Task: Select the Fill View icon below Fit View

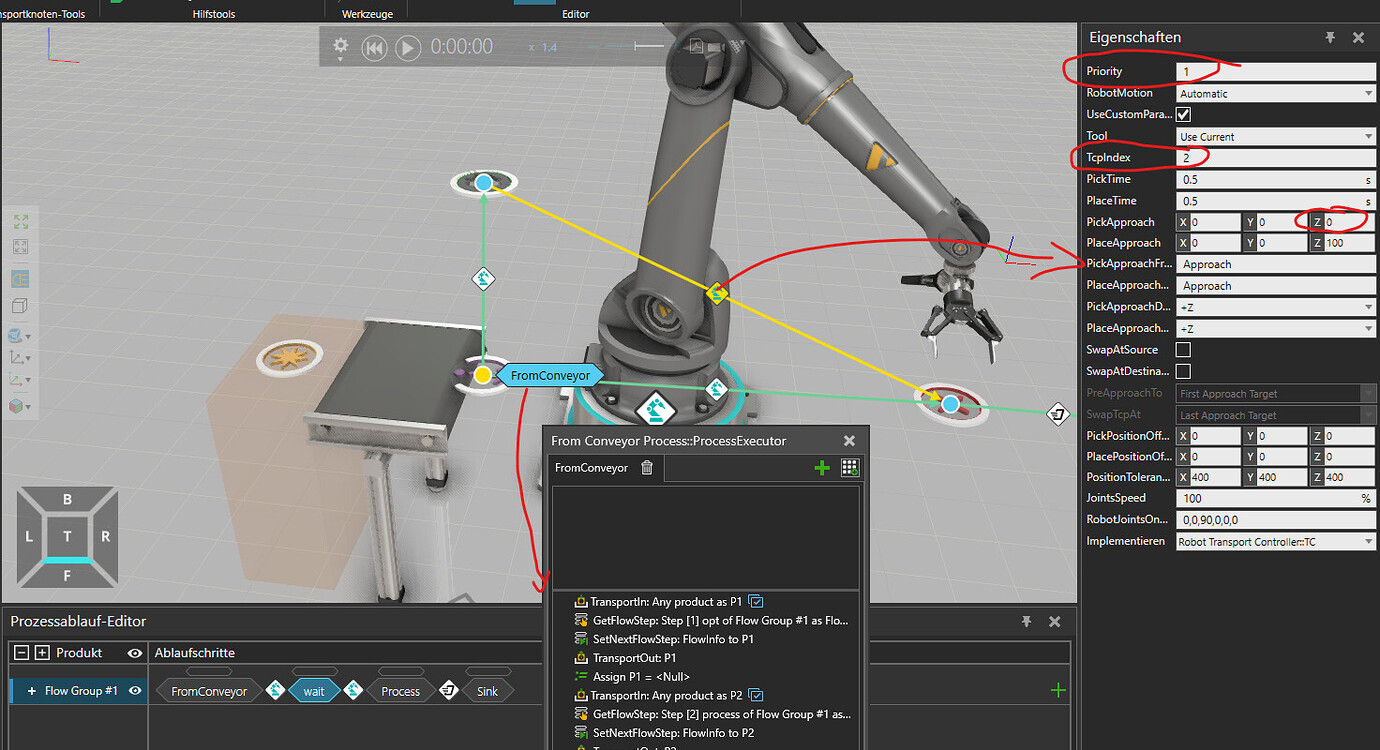Action: coord(22,246)
